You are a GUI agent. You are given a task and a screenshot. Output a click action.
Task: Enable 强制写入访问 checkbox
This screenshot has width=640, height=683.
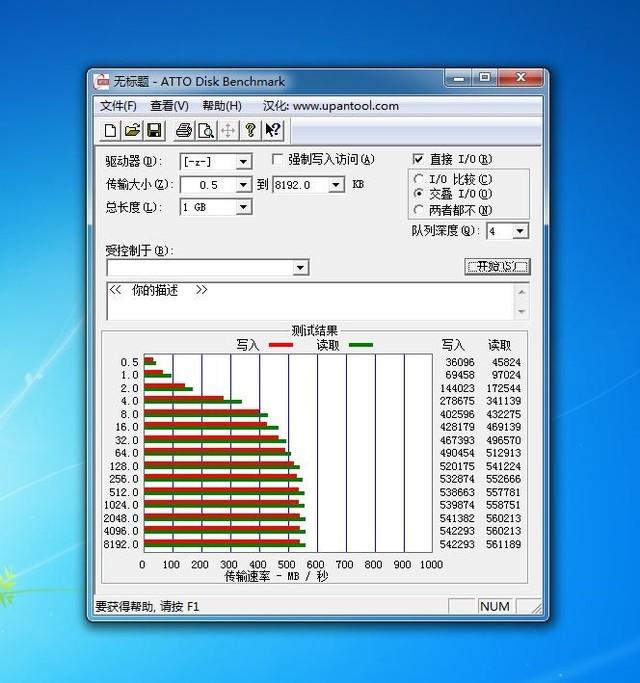277,159
